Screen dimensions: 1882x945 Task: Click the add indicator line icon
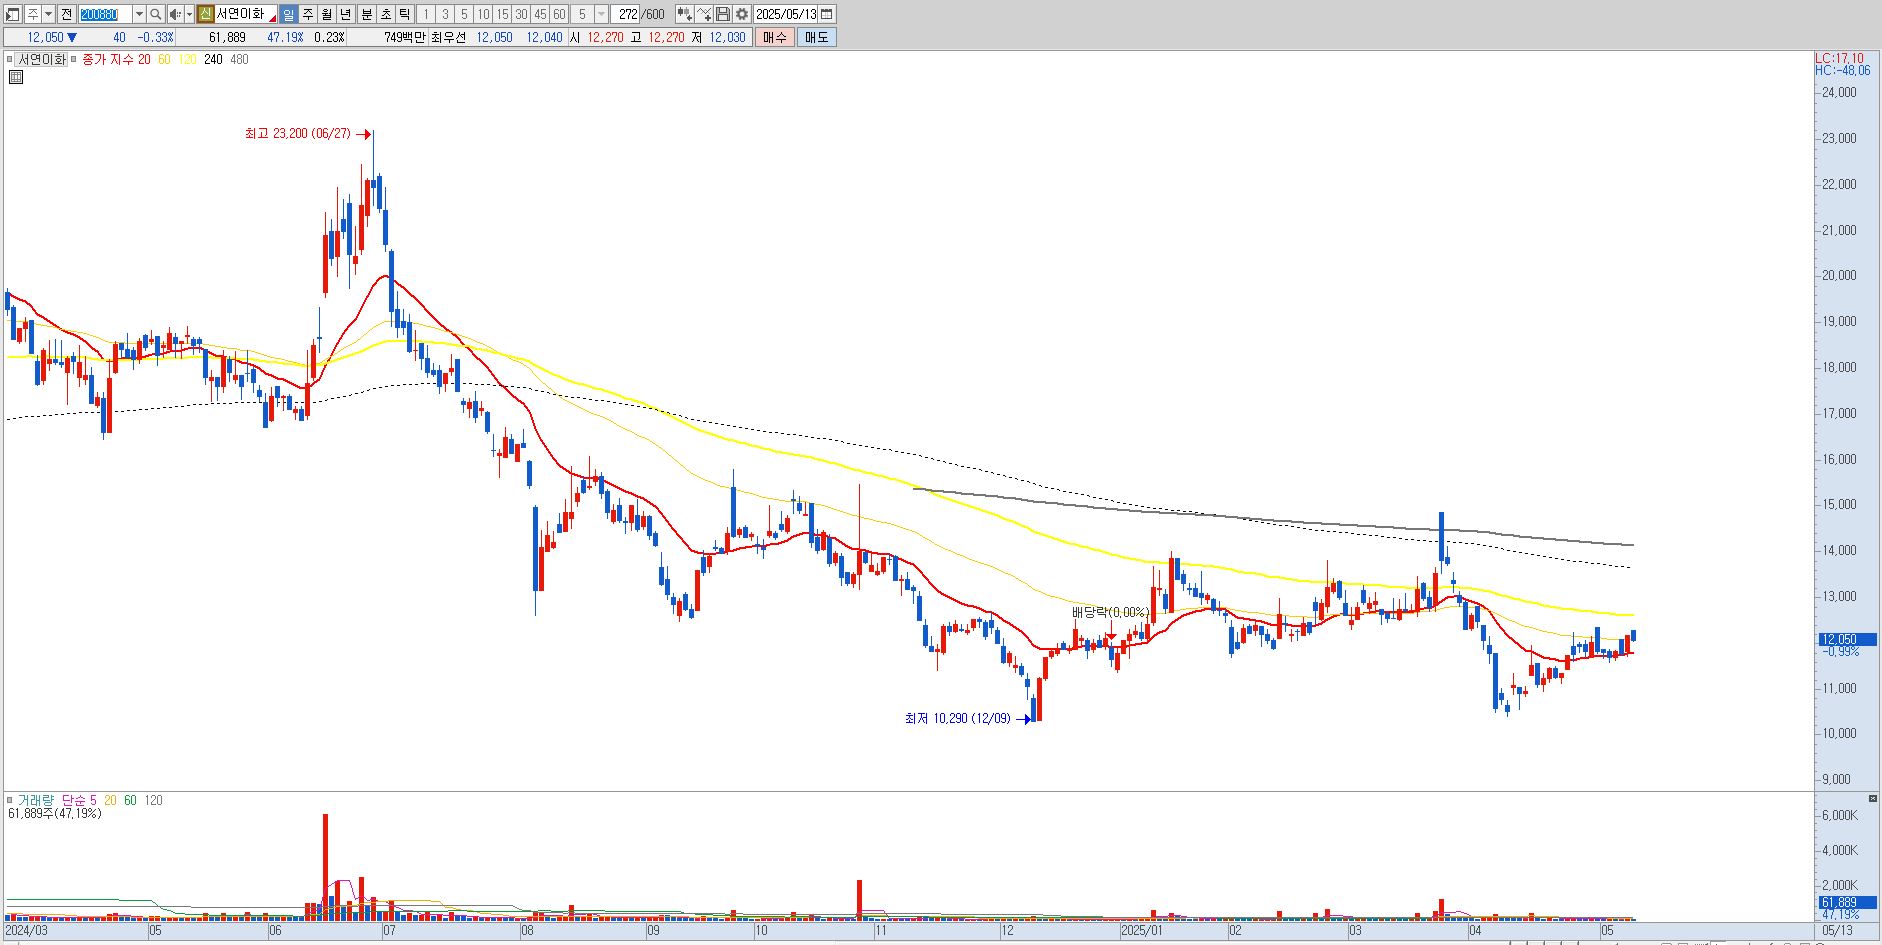[x=704, y=14]
